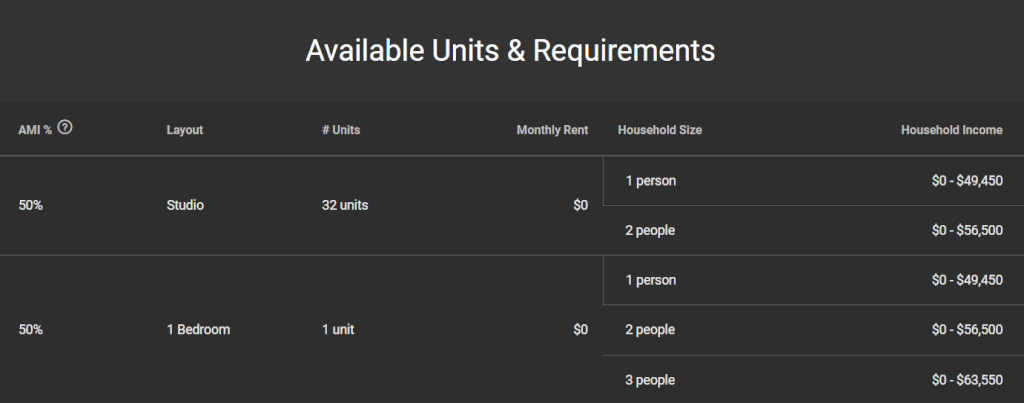Select the $0 - $56,500 income in the 1 Bedroom row

pyautogui.click(x=967, y=330)
